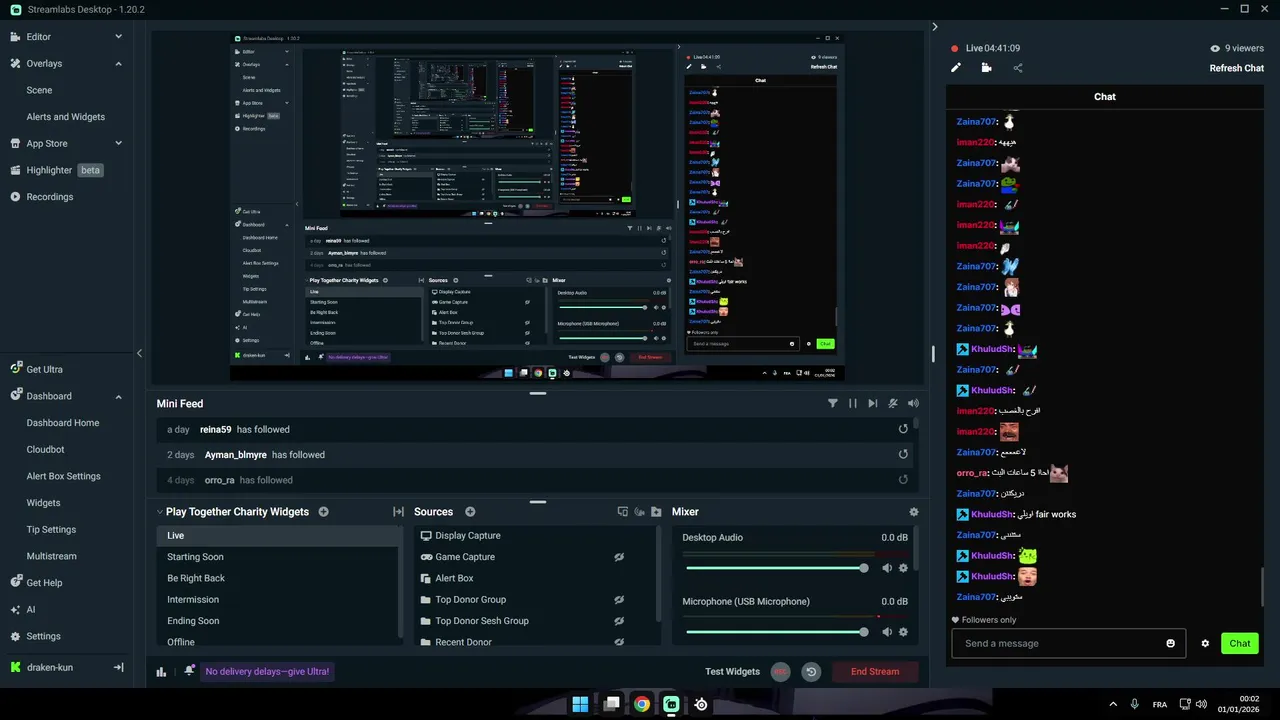Skip current alert in Mini Feed

pyautogui.click(x=873, y=403)
